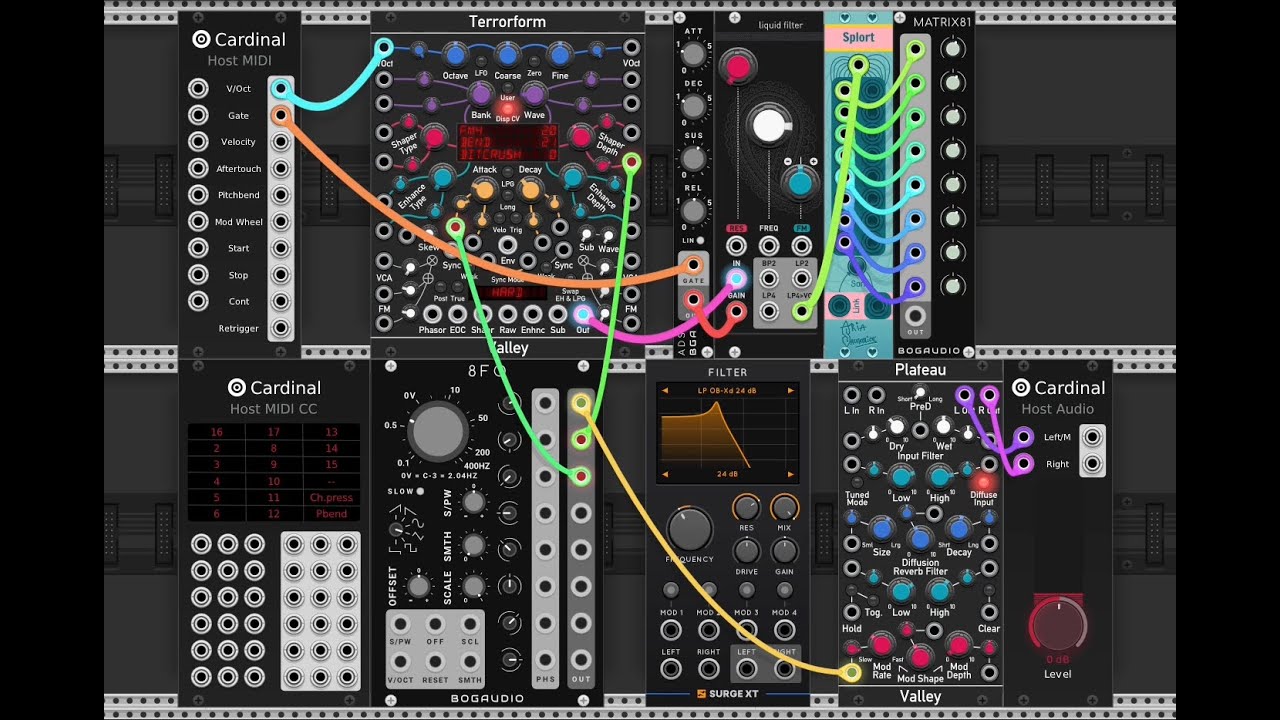1280x720 pixels.
Task: Click the large white knob on liquid filter
Action: (769, 125)
